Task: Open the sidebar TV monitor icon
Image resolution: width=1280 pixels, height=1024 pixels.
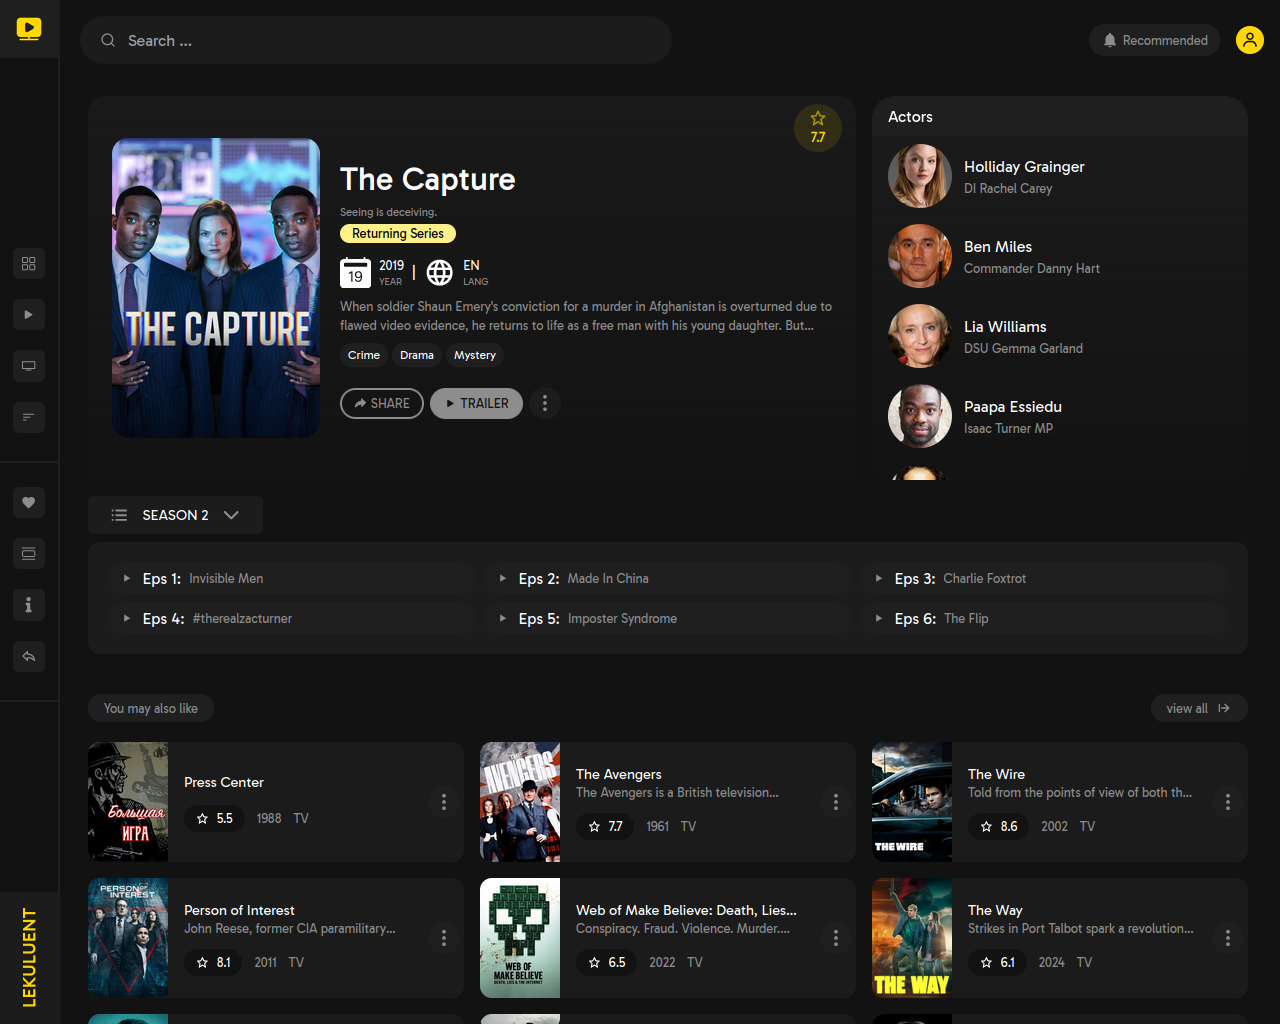Action: [x=28, y=366]
